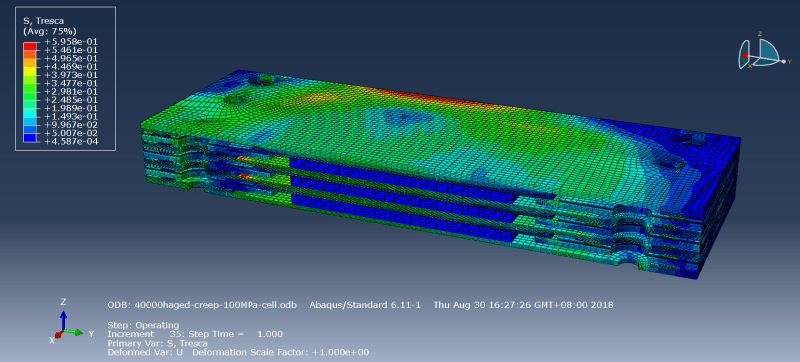Select the "Primary Var: S, Tresca" line
This screenshot has height=362, width=800.
[x=158, y=343]
